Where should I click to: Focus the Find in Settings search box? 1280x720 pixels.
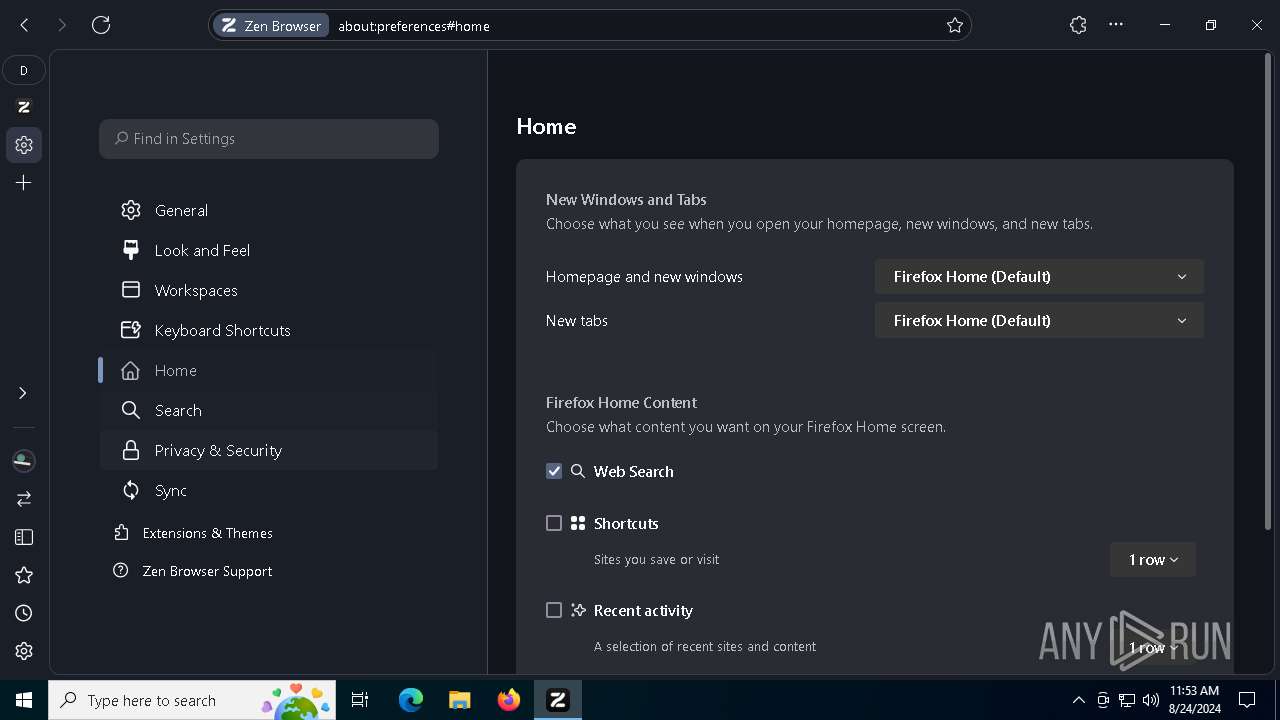pyautogui.click(x=269, y=139)
